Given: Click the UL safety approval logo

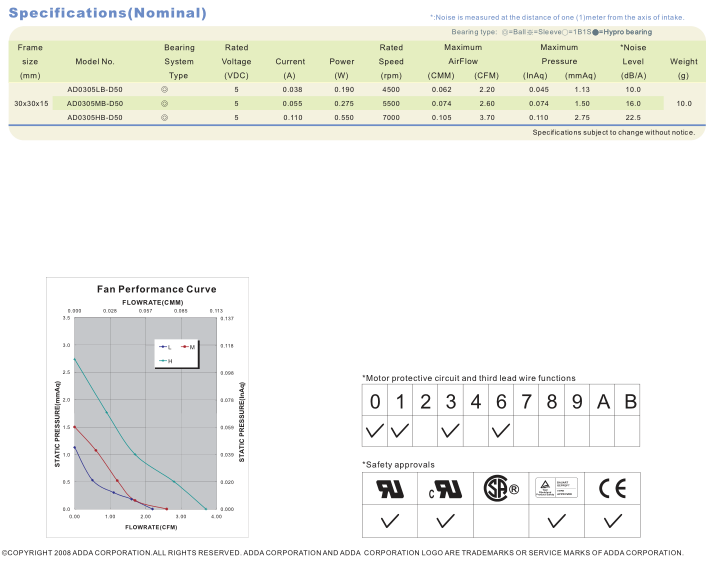Looking at the screenshot, I should click(390, 489).
